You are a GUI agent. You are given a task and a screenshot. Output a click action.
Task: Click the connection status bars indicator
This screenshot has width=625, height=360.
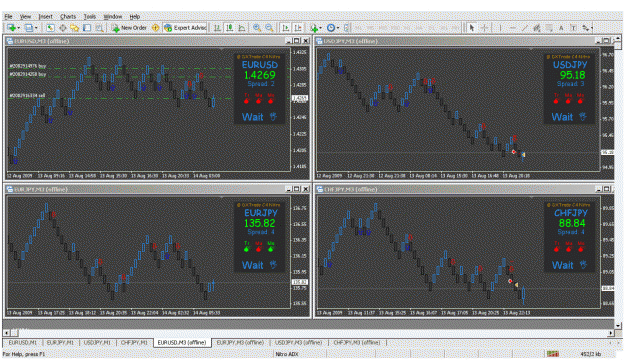point(552,354)
